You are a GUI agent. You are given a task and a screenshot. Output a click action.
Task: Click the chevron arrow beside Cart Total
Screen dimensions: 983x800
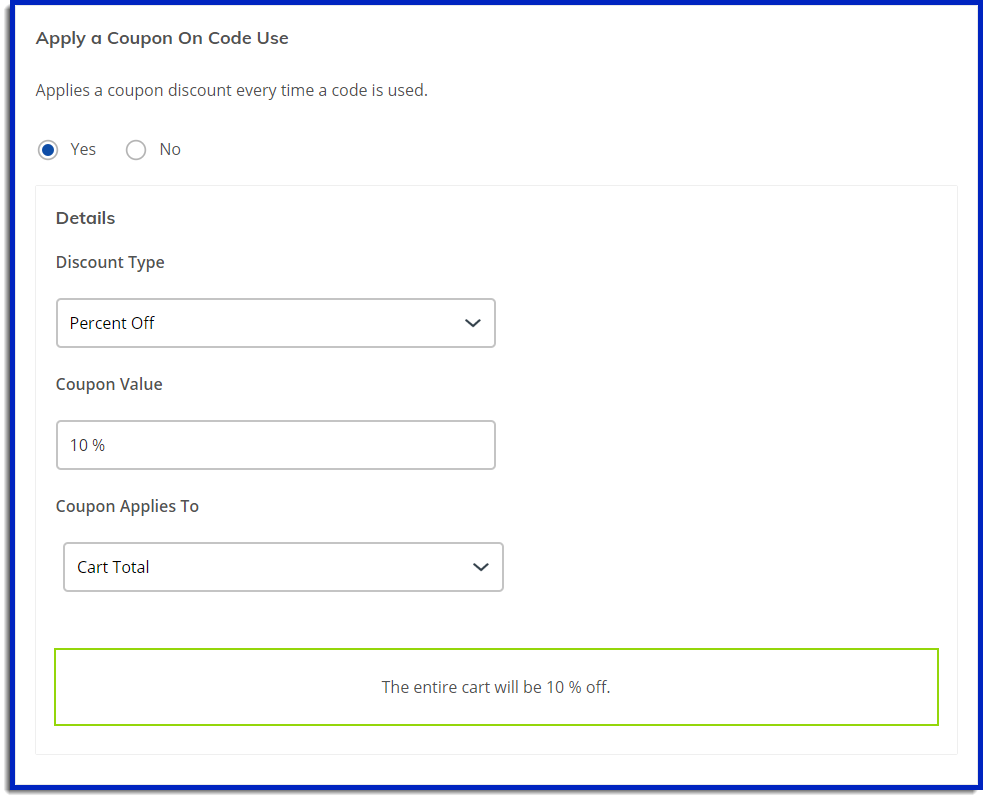[x=481, y=567]
